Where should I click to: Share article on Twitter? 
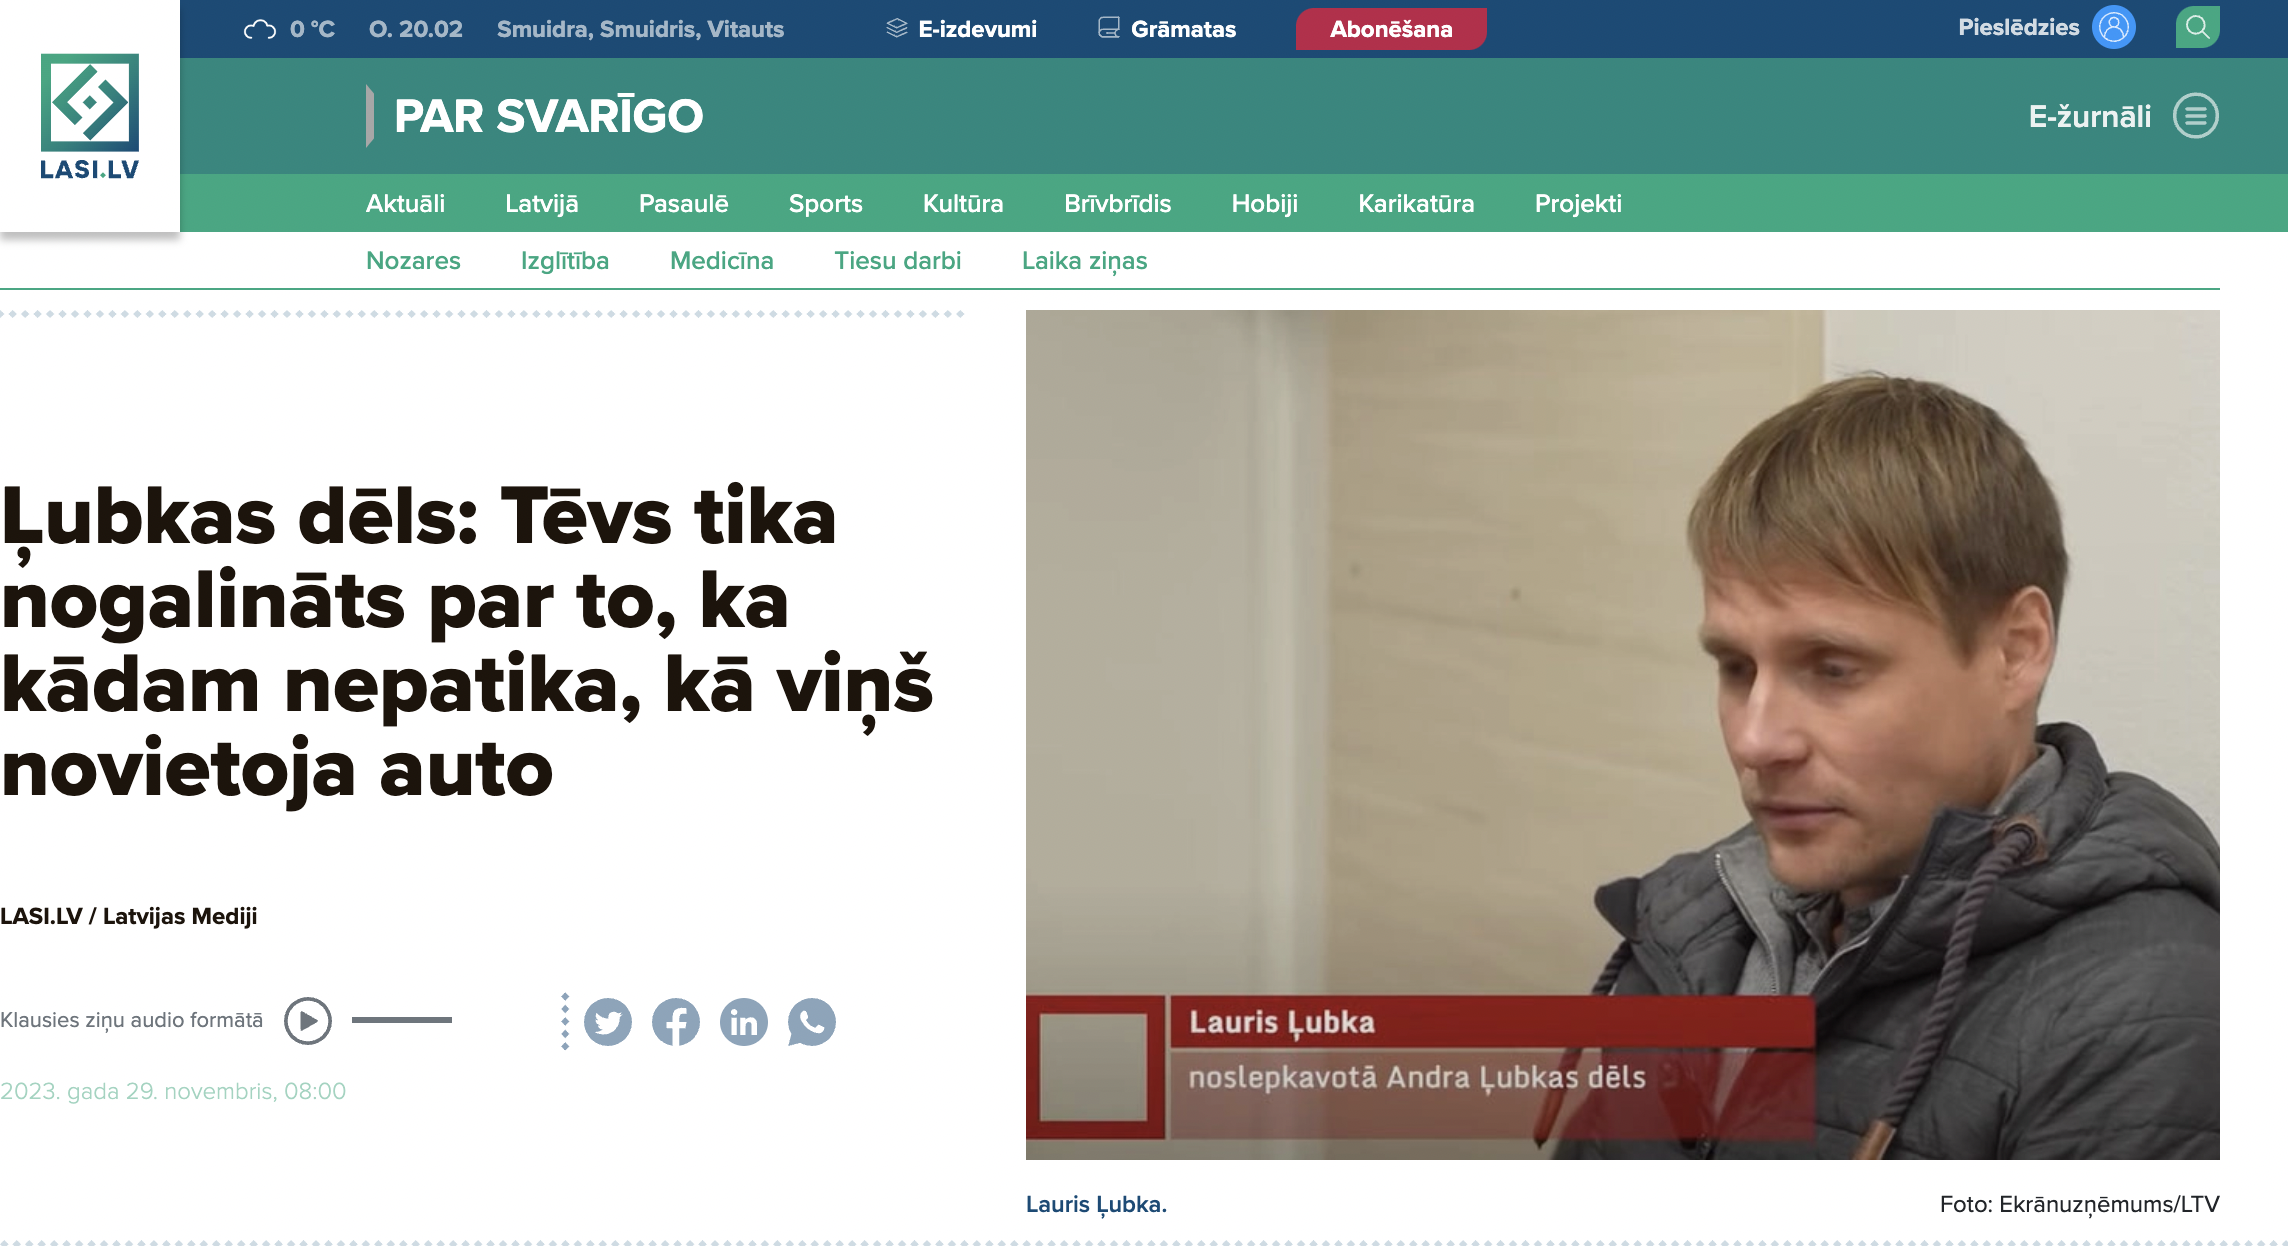point(608,1022)
